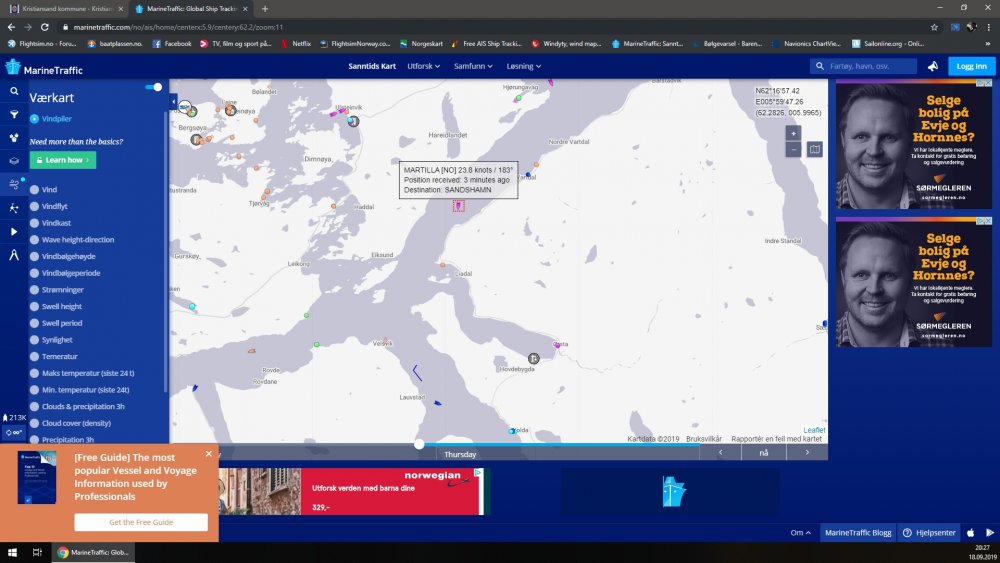This screenshot has height=563, width=1000.
Task: Click the infinity range indicator button
Action: [x=14, y=432]
